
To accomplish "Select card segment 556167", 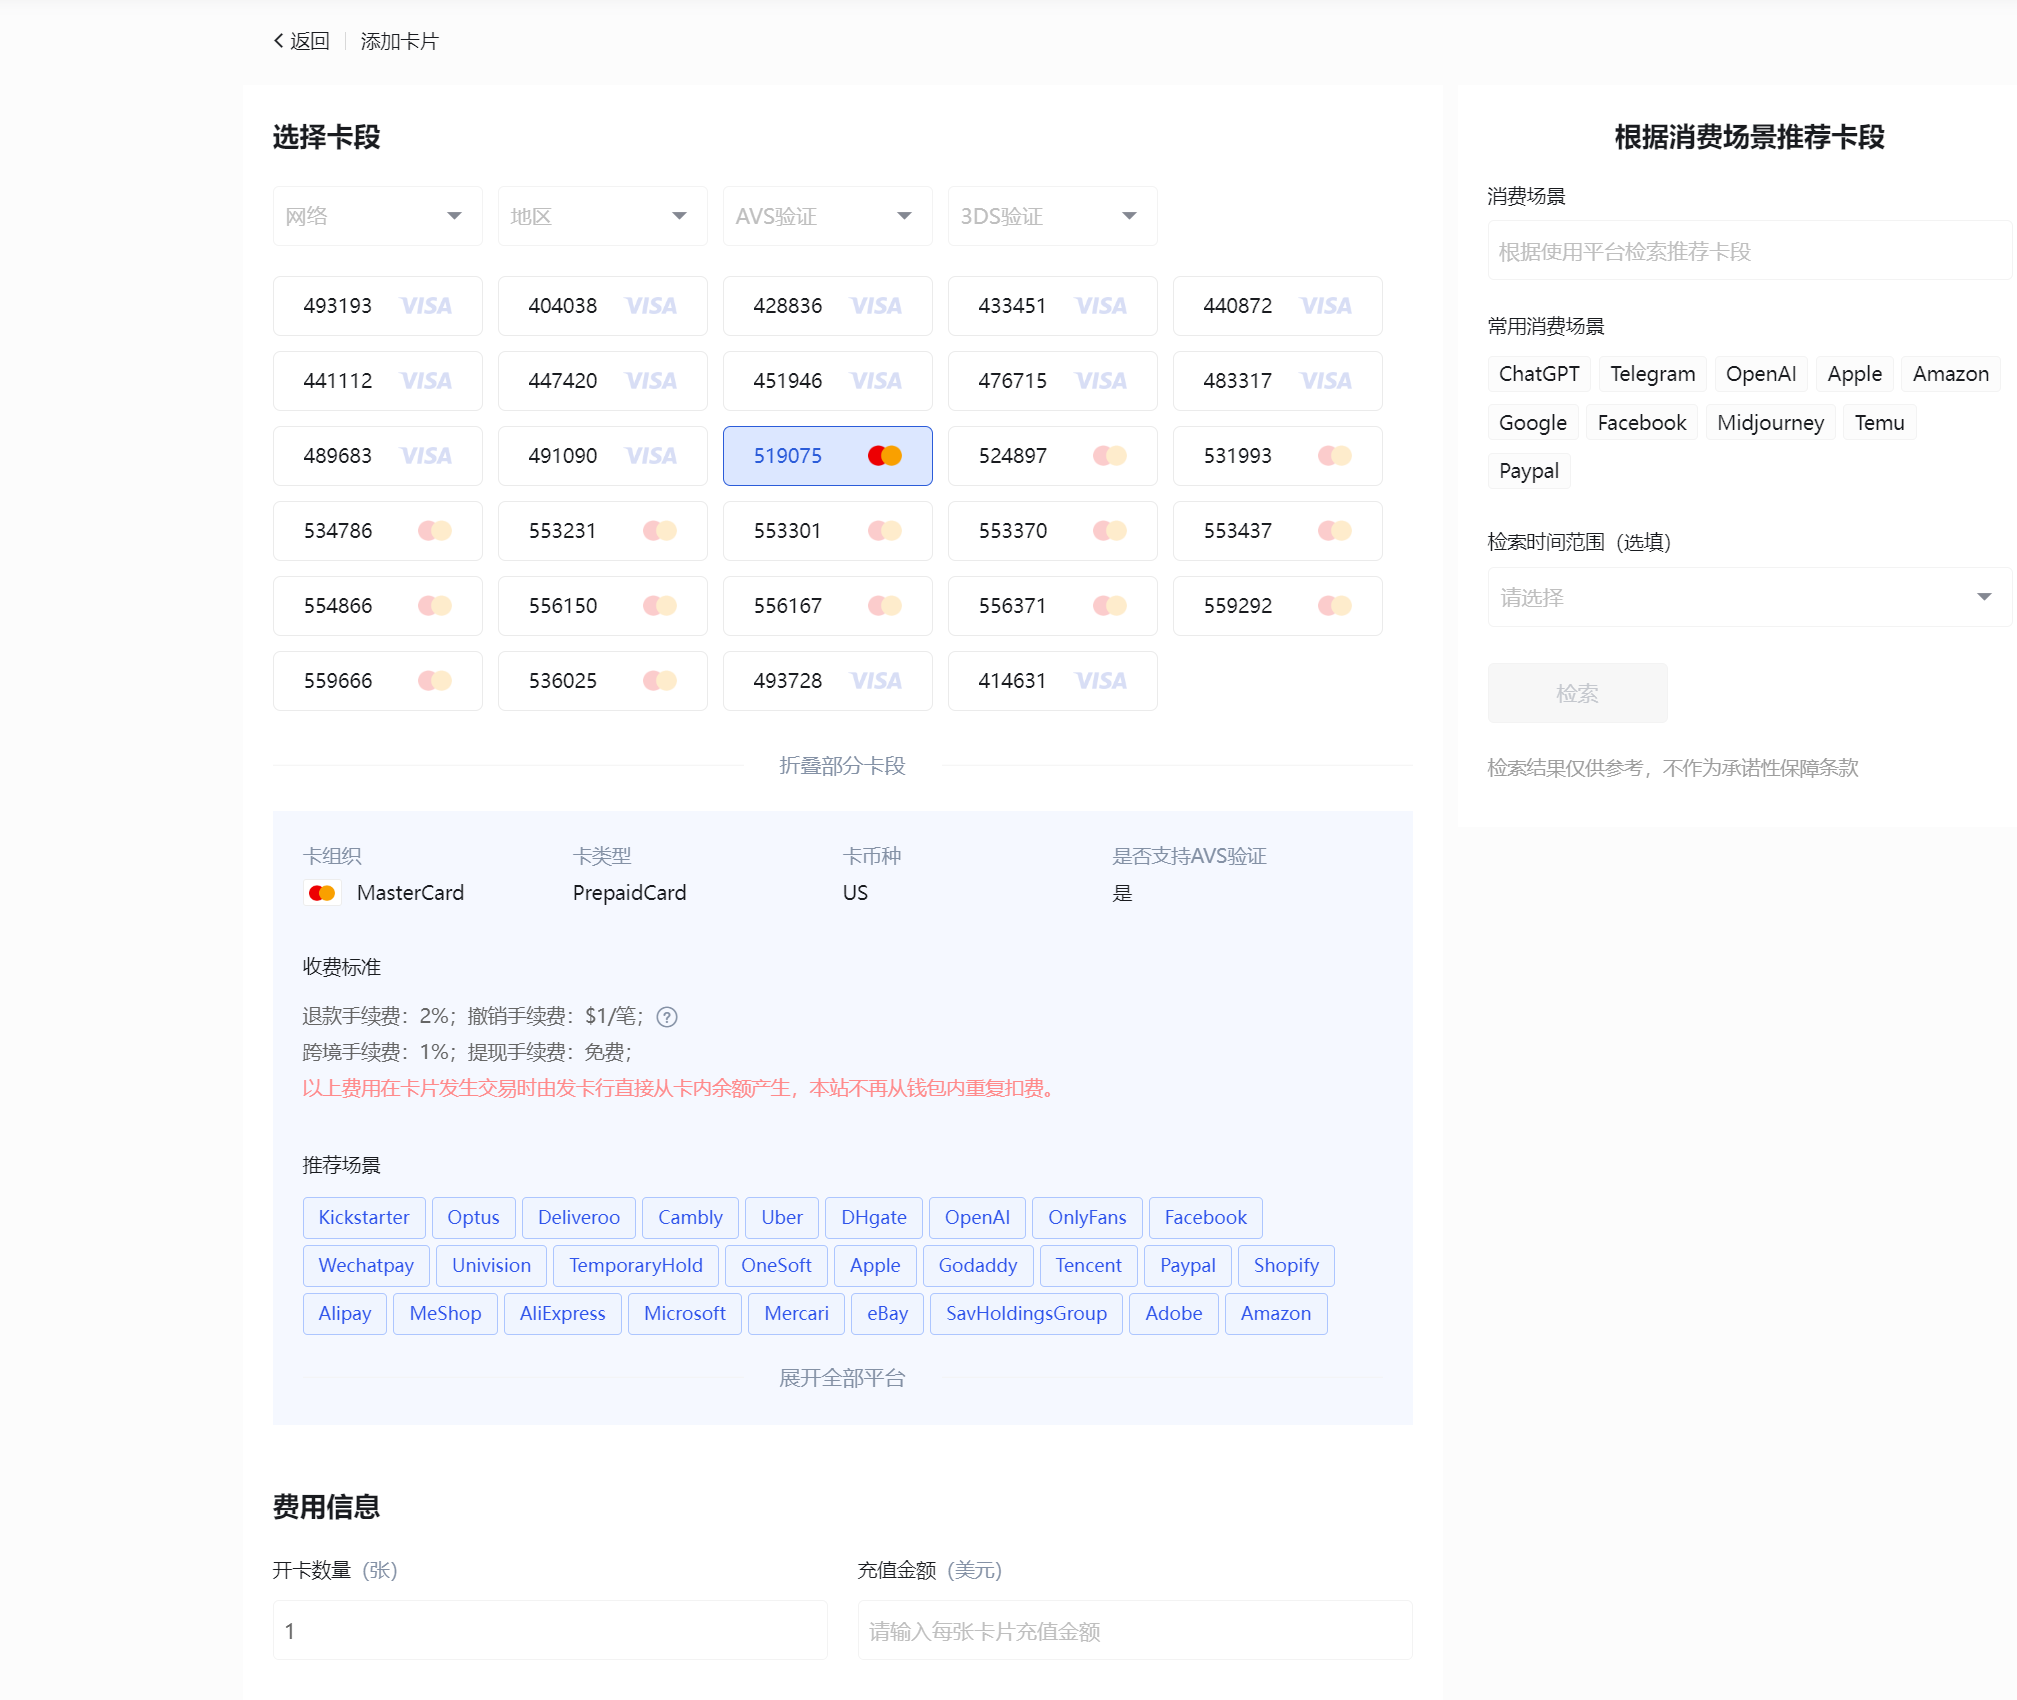I will (827, 606).
